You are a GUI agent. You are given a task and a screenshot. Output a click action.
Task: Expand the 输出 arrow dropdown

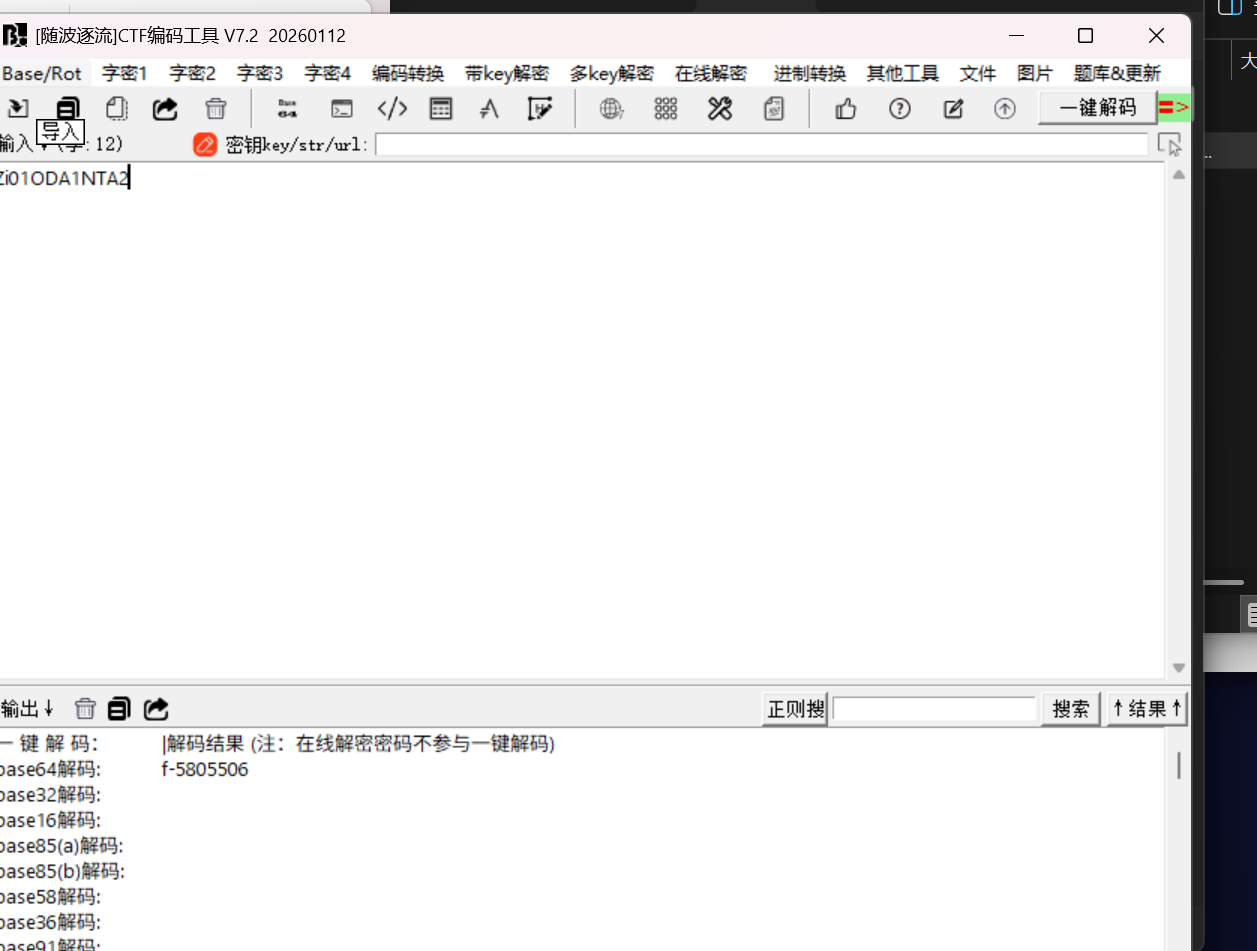click(x=27, y=709)
